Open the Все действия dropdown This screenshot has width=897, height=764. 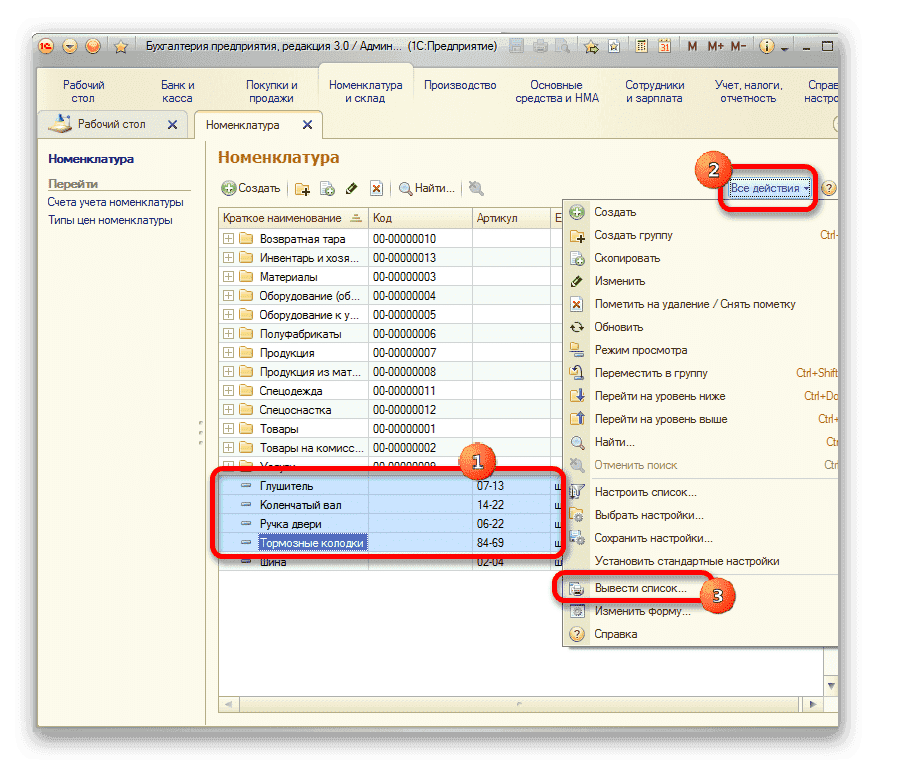pos(769,188)
